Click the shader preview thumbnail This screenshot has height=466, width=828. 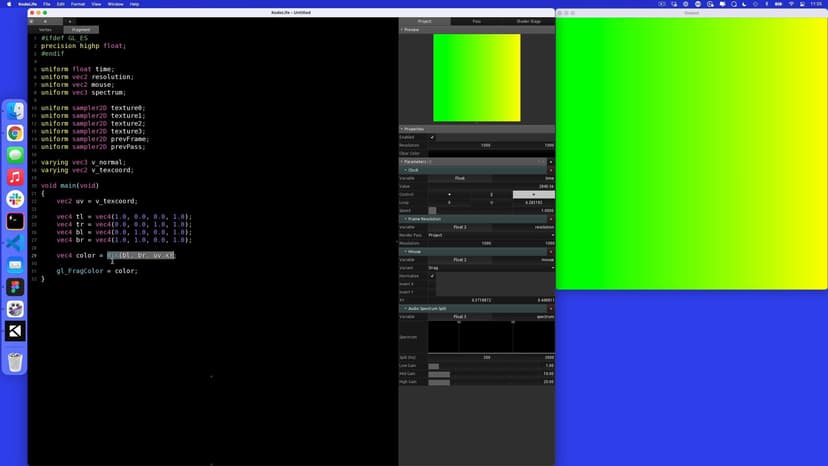(476, 78)
